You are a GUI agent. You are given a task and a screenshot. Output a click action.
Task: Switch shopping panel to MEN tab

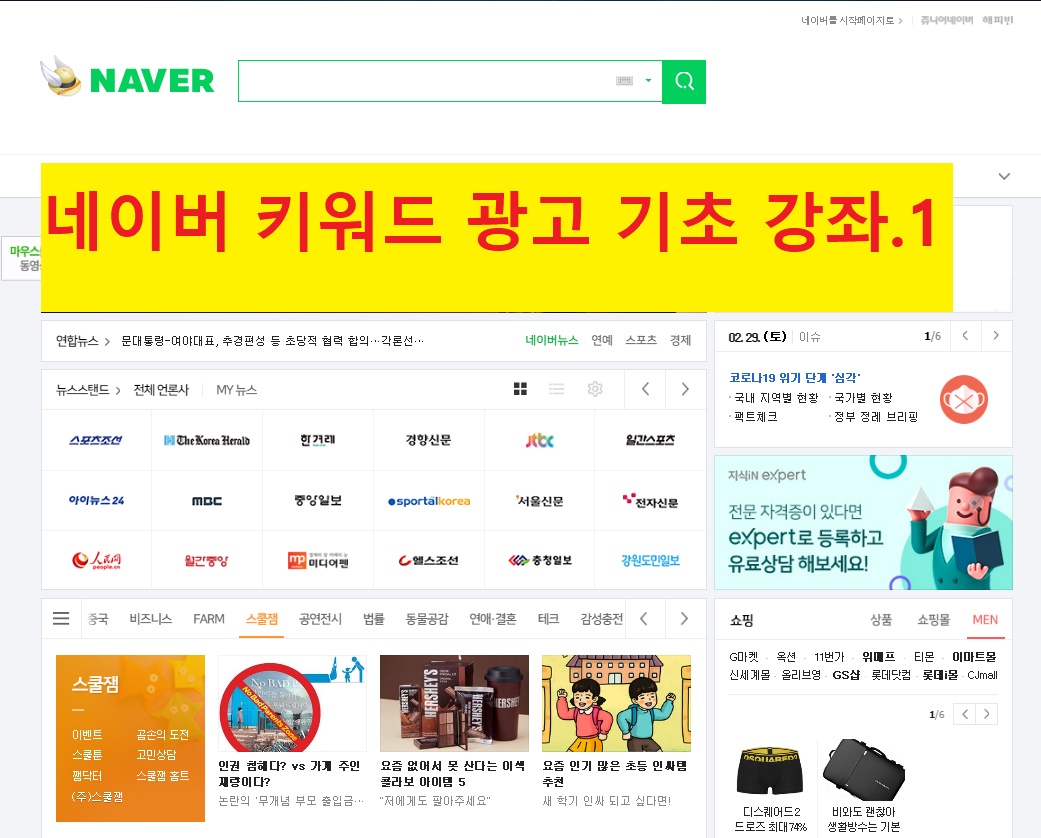[x=985, y=620]
